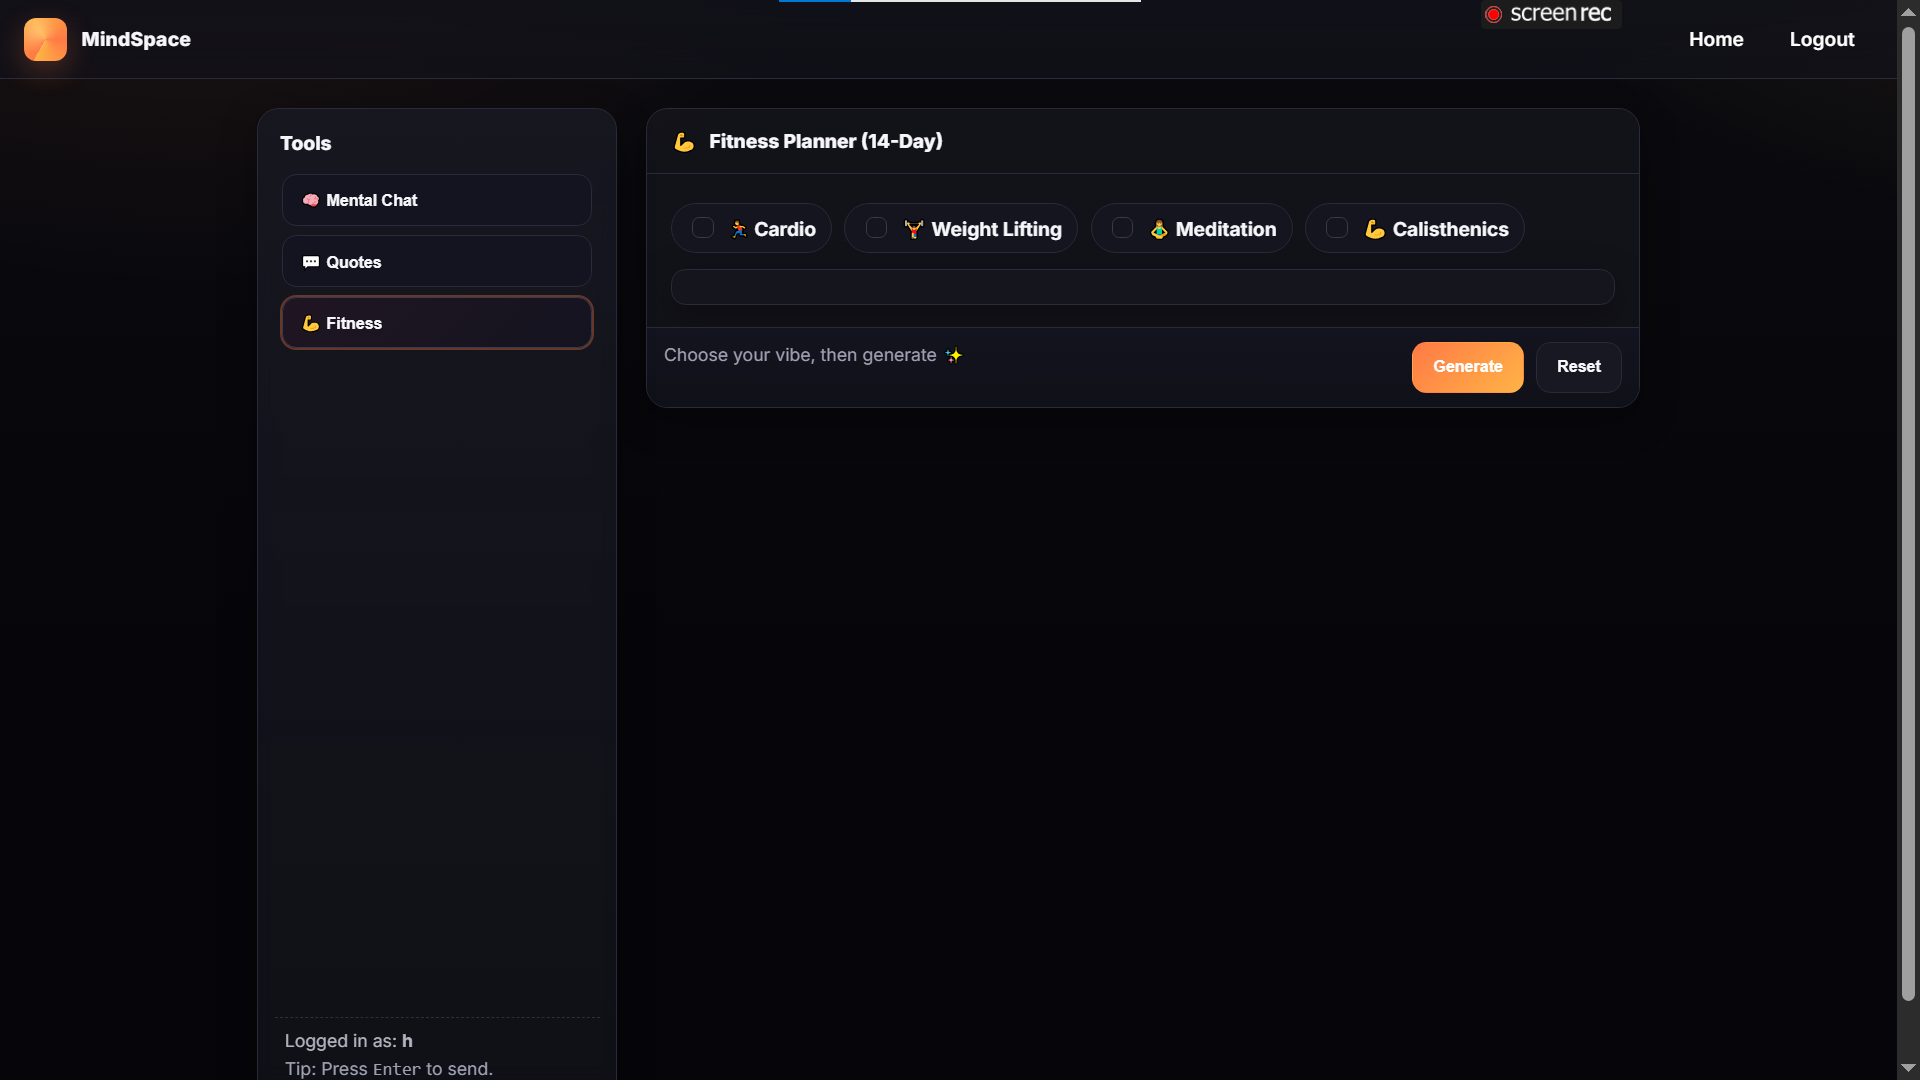Click the bicep icon next to Calisthenics
Viewport: 1920px width, 1080px height.
[1375, 229]
